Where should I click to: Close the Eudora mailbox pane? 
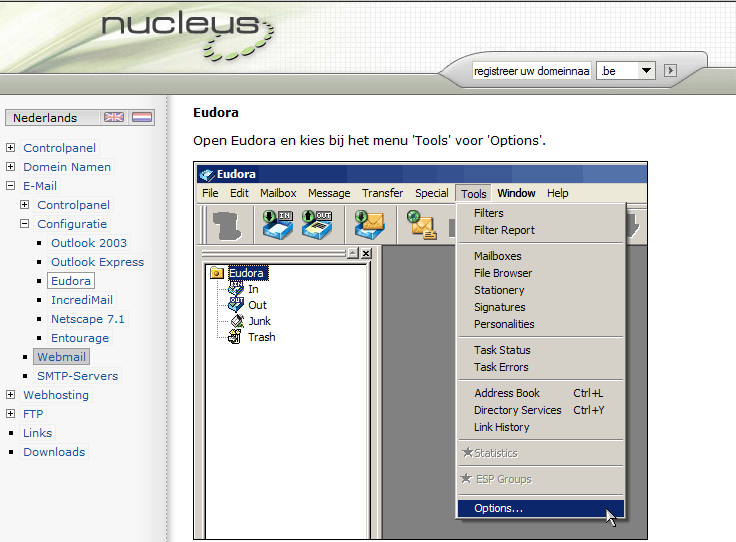point(366,253)
